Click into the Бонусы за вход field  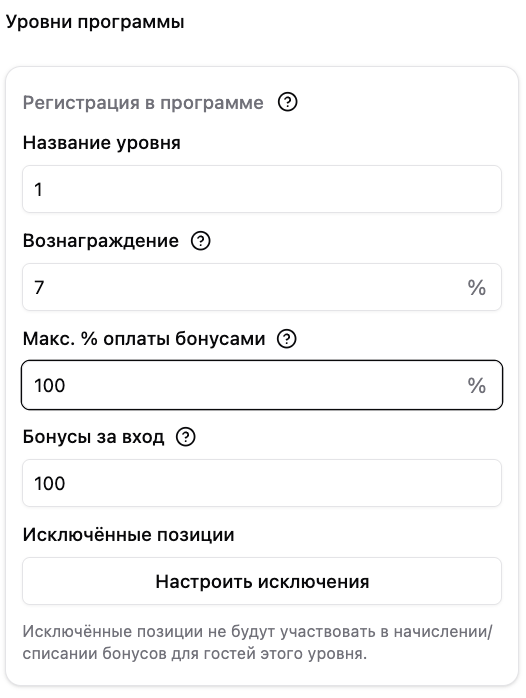(x=262, y=483)
